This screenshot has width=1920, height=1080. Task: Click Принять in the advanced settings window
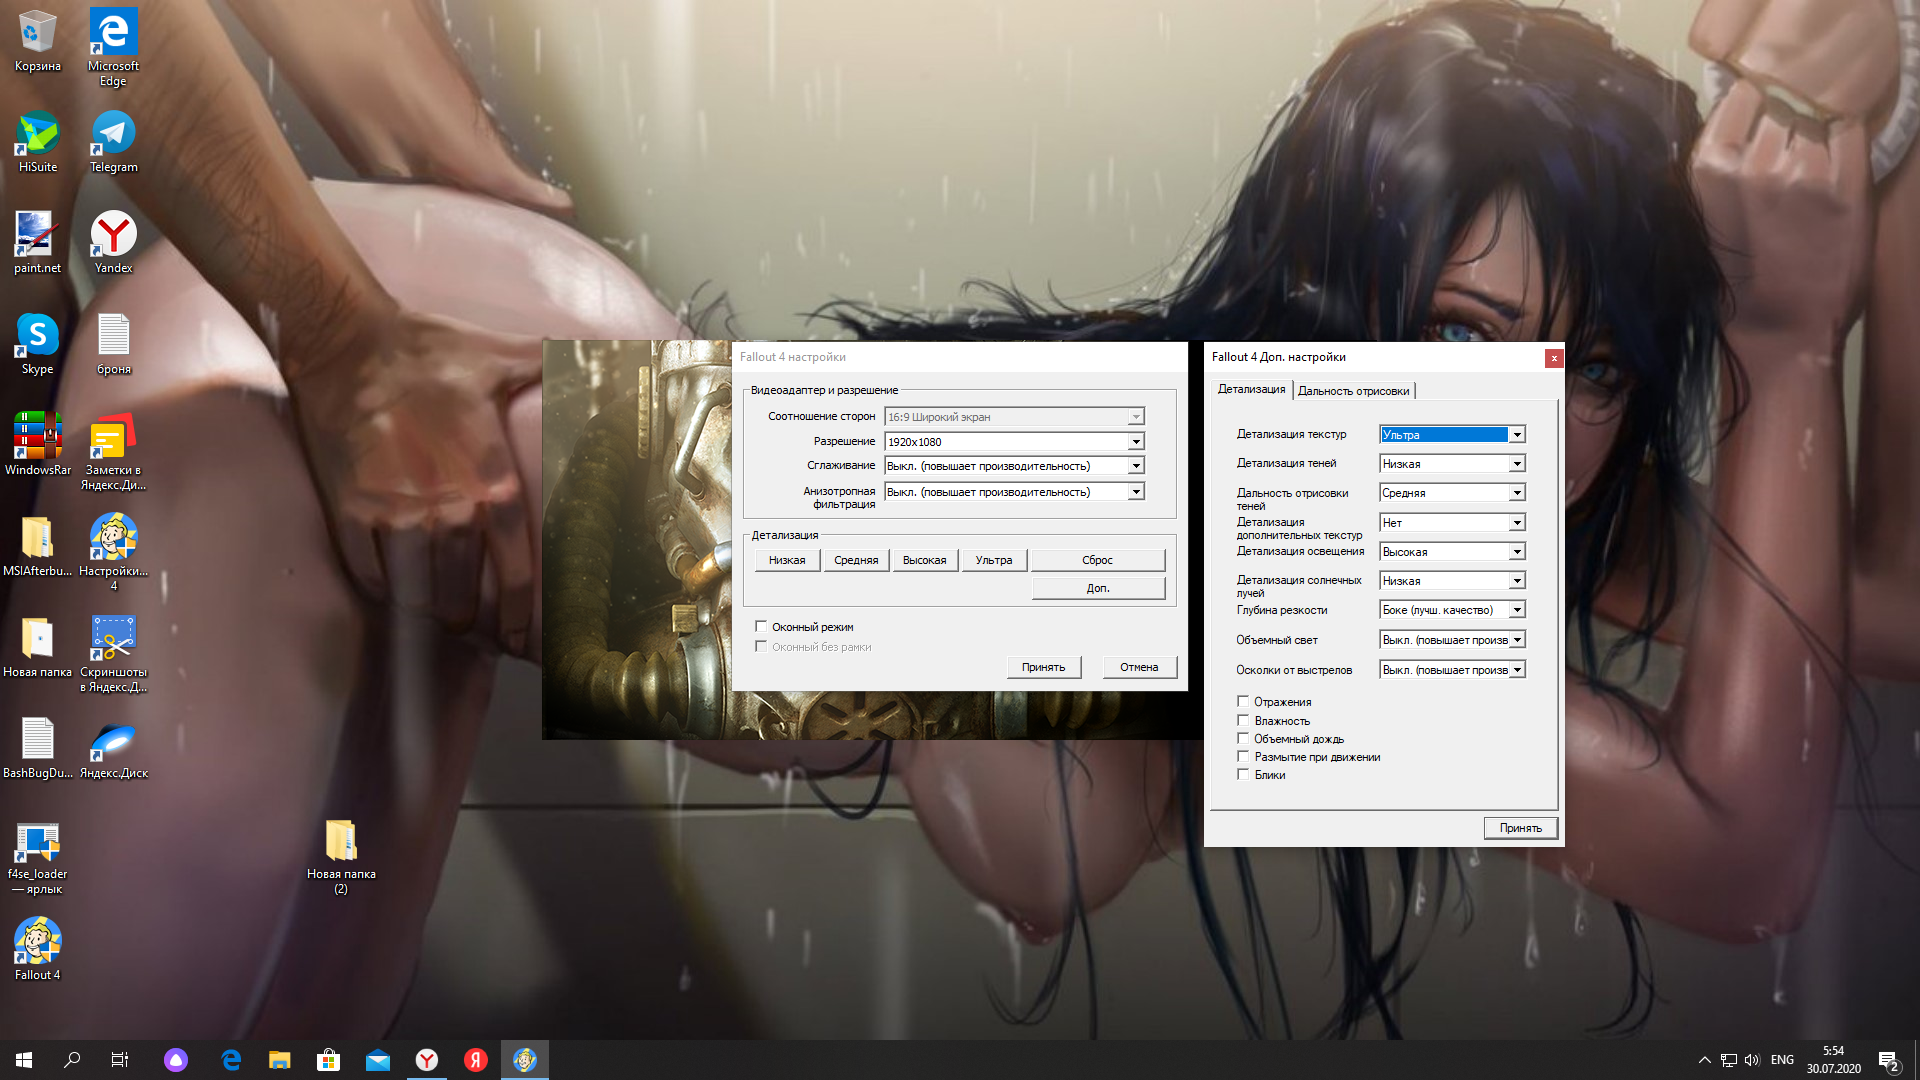pyautogui.click(x=1520, y=828)
